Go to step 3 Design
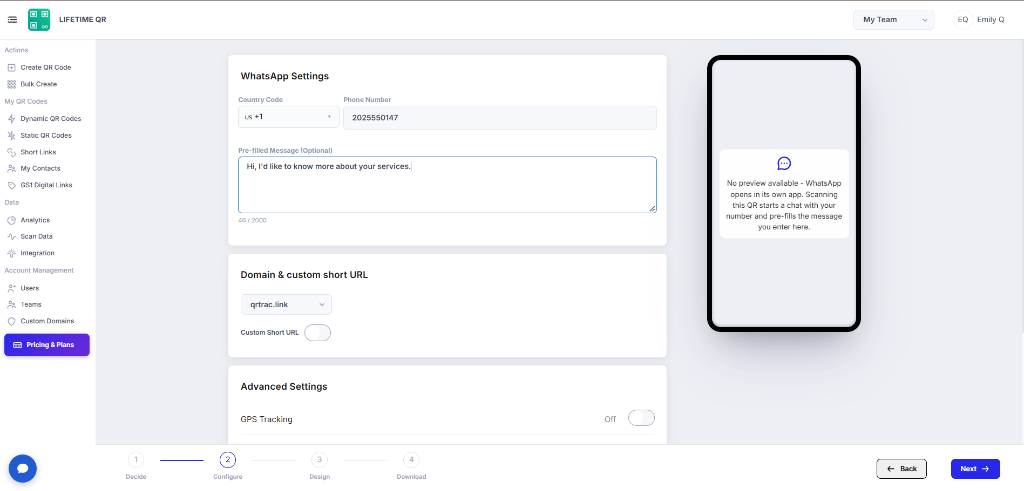 point(319,466)
